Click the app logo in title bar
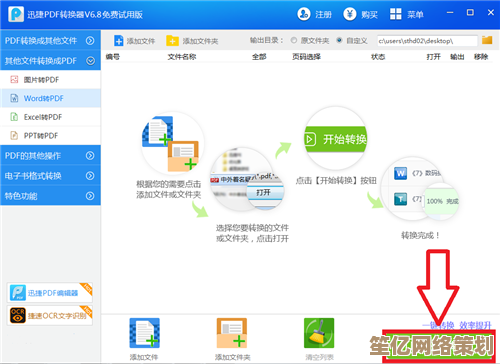 tap(16, 14)
